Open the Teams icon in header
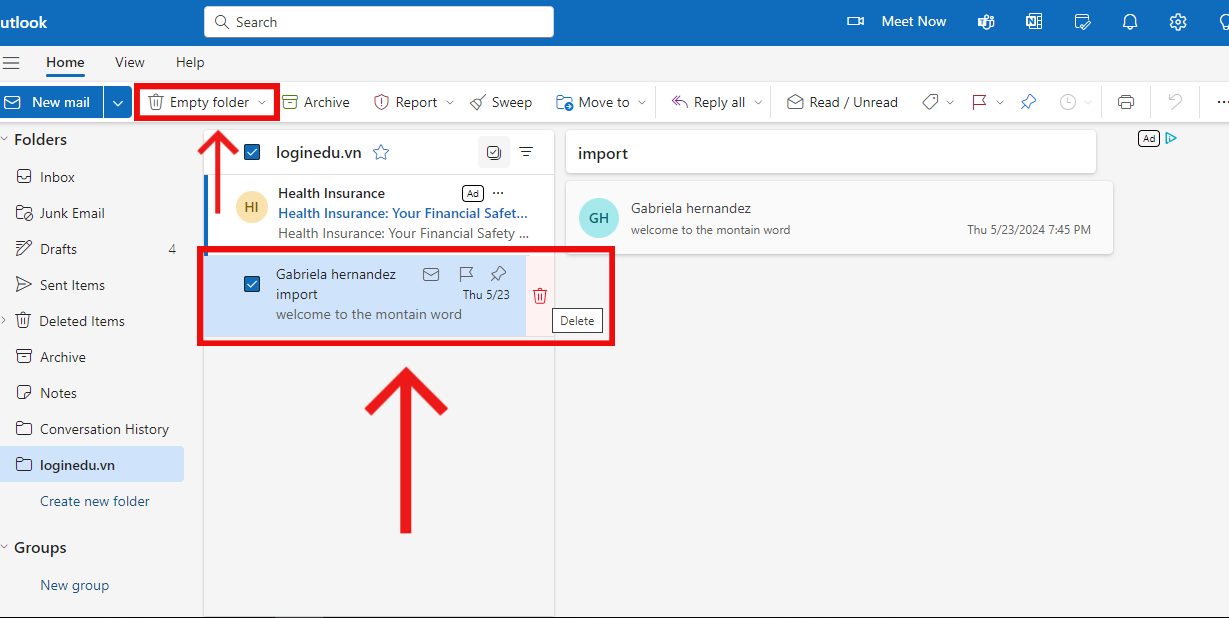This screenshot has width=1229, height=618. click(986, 21)
